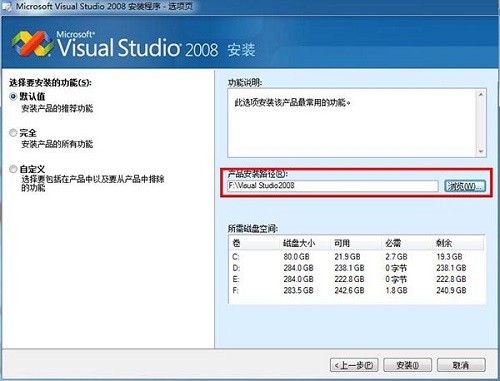This screenshot has height=381, width=500.
Task: Select the F: volume row
Action: tap(356, 290)
